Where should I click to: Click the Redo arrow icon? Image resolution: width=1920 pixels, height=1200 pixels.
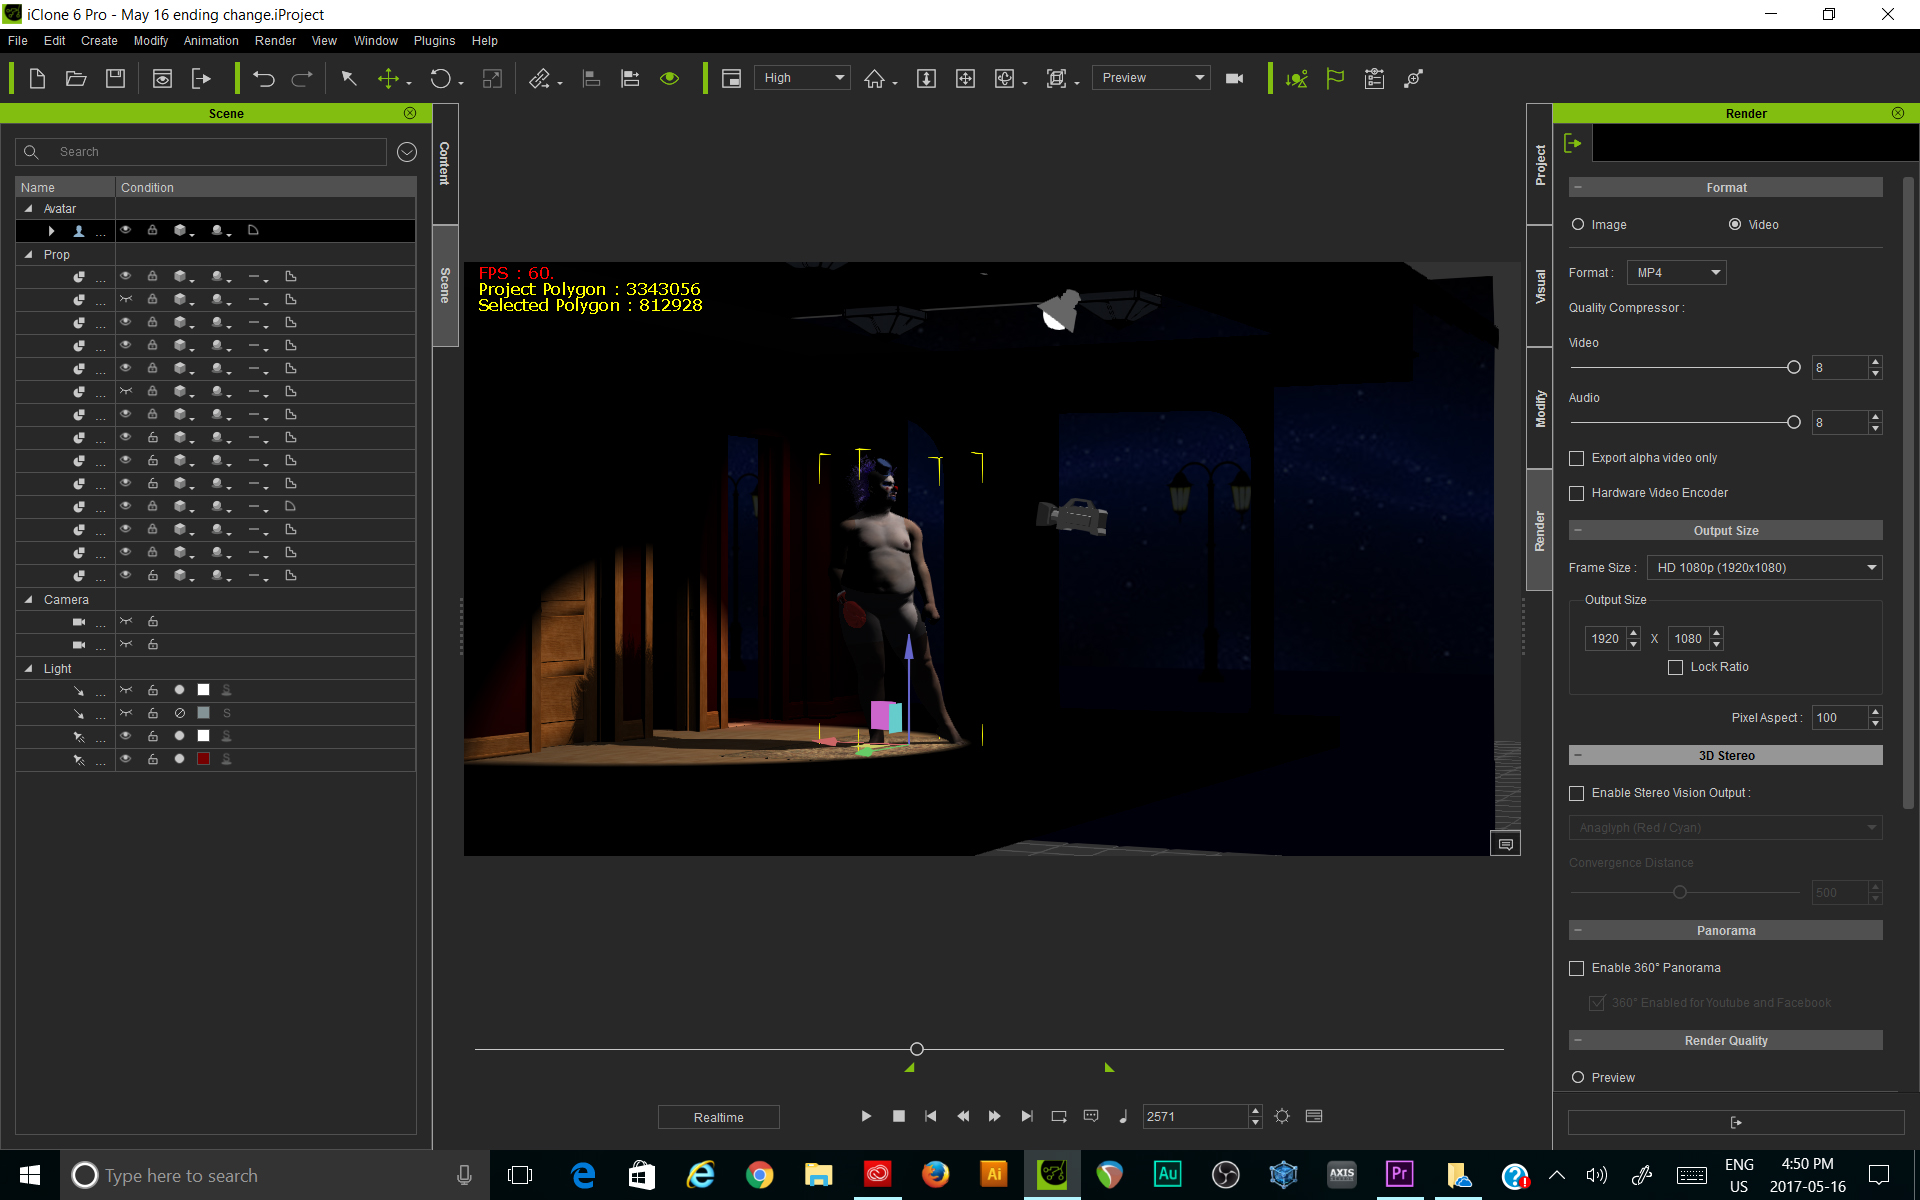302,78
